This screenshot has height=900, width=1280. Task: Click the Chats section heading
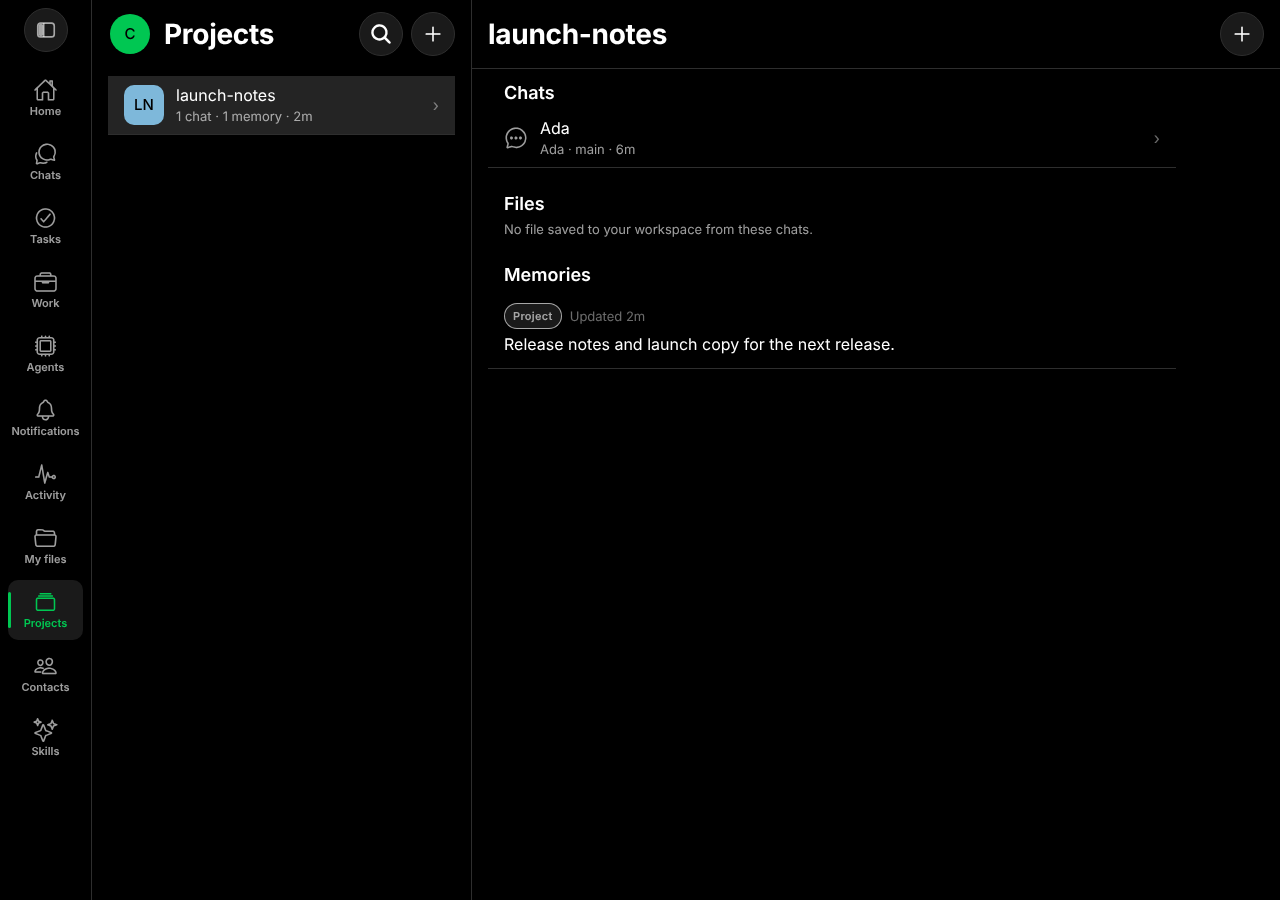[x=529, y=93]
